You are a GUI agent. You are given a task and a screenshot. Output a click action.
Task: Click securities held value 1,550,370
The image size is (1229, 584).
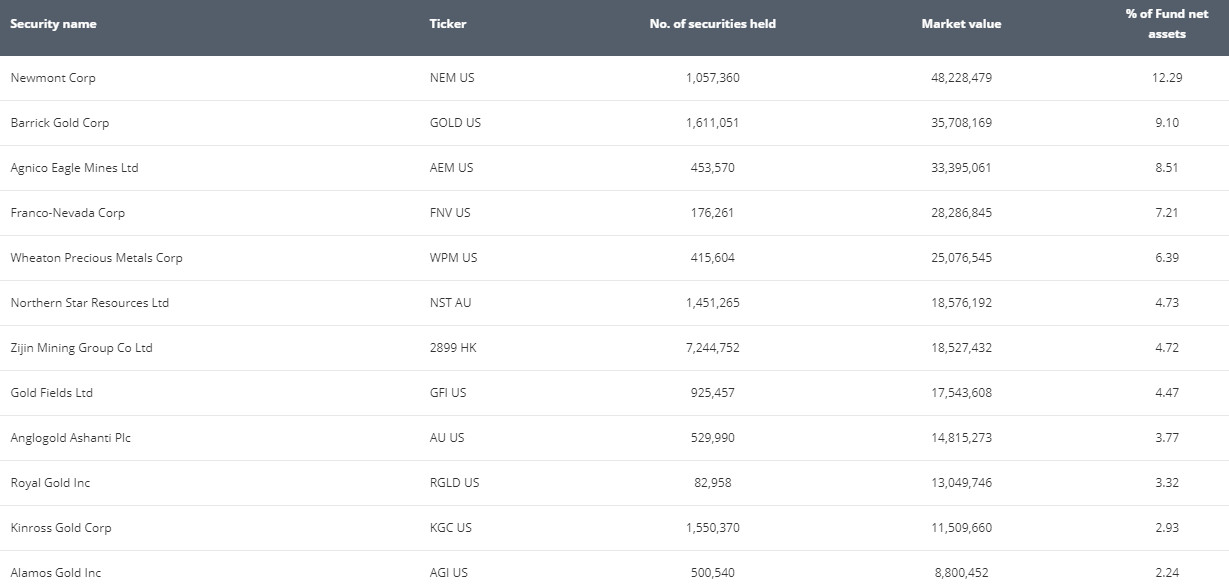click(x=713, y=528)
